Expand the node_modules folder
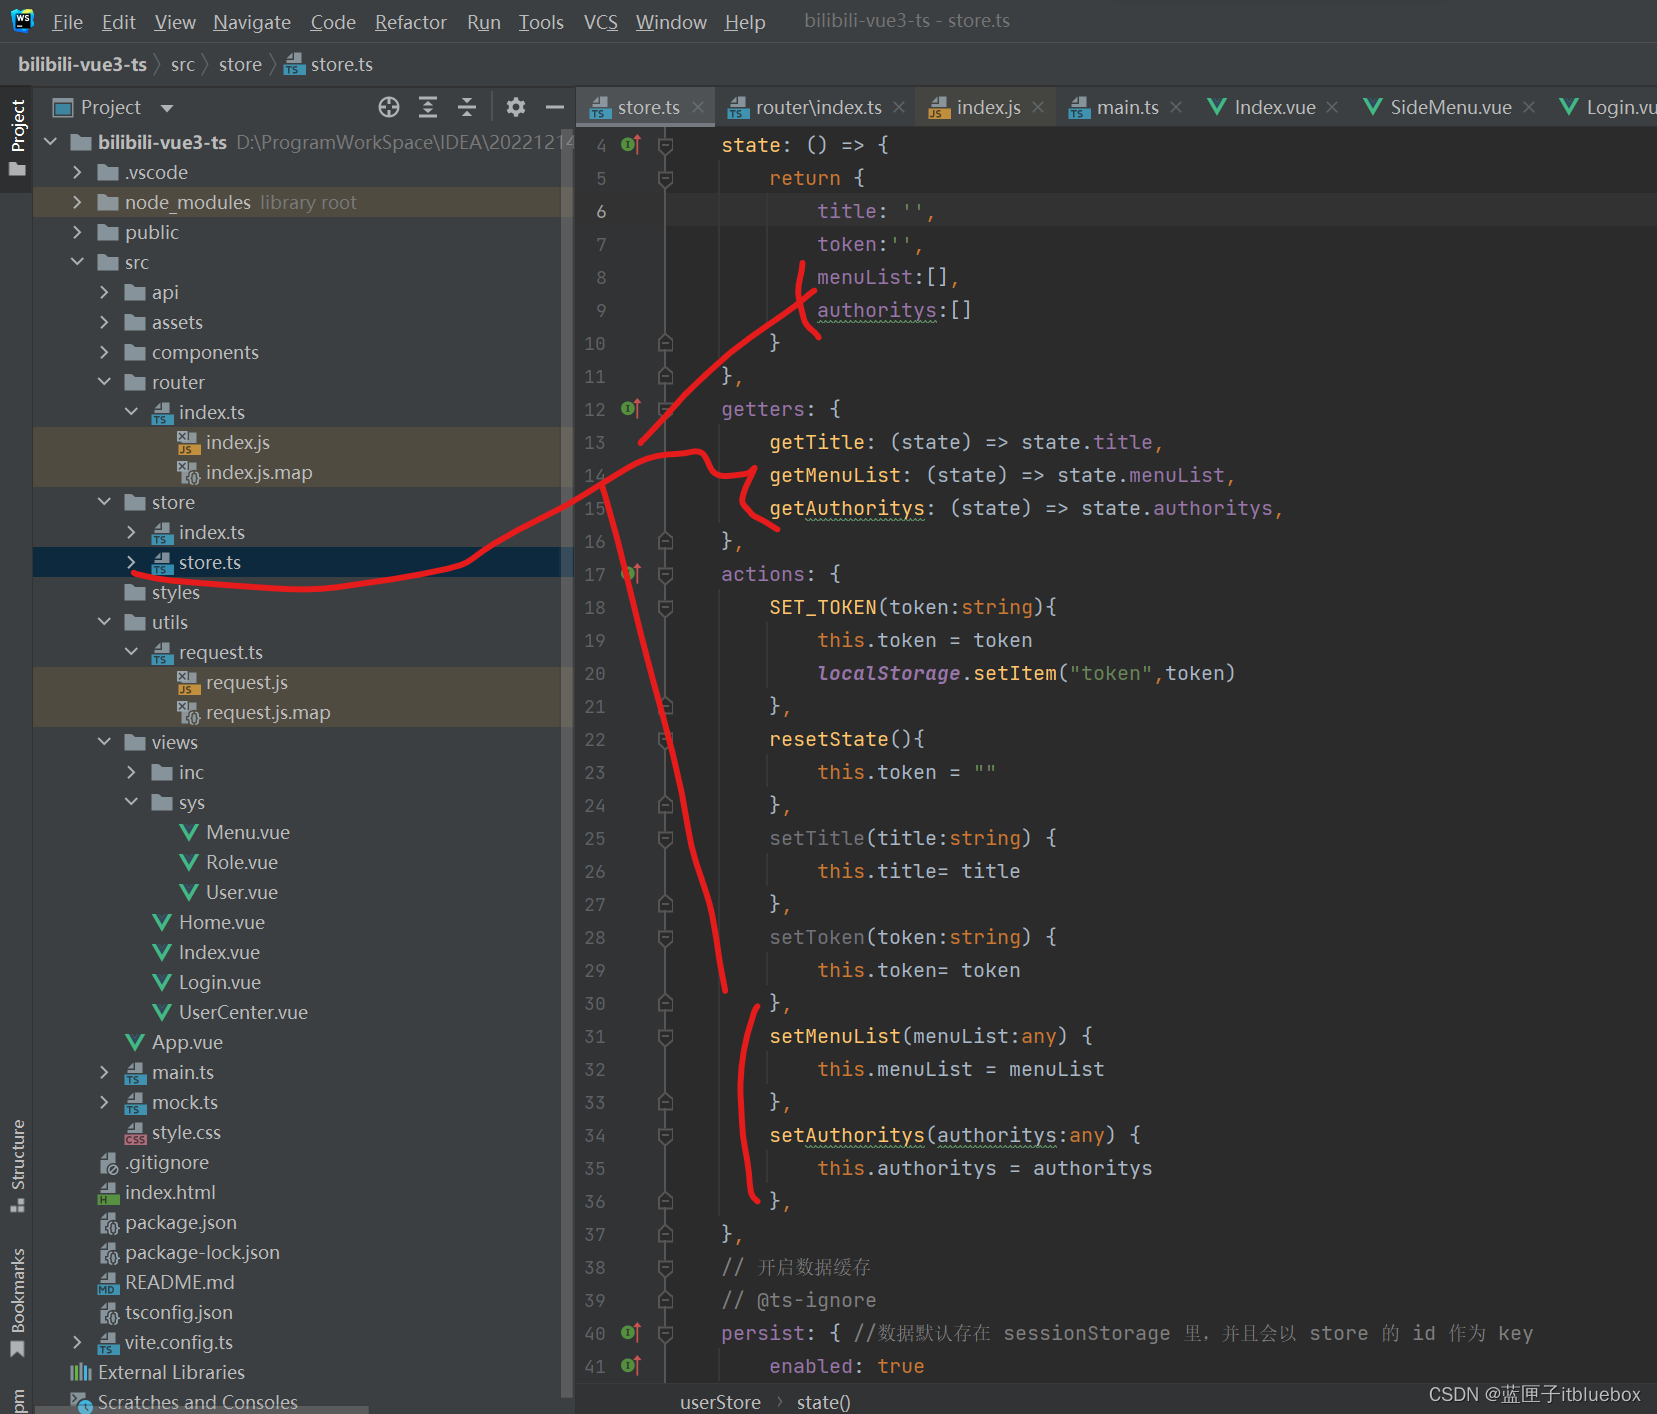 coord(77,202)
